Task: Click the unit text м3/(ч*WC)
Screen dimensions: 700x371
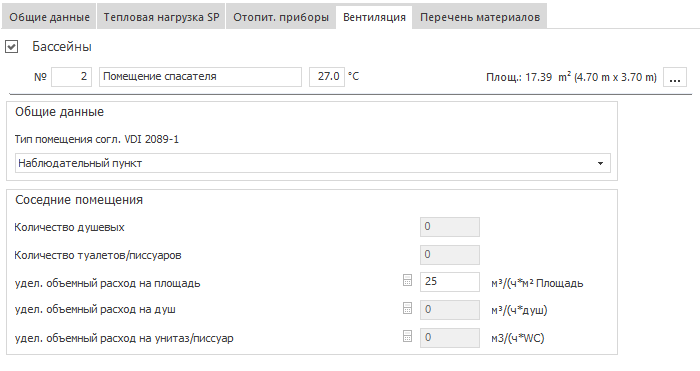Action: click(x=518, y=338)
